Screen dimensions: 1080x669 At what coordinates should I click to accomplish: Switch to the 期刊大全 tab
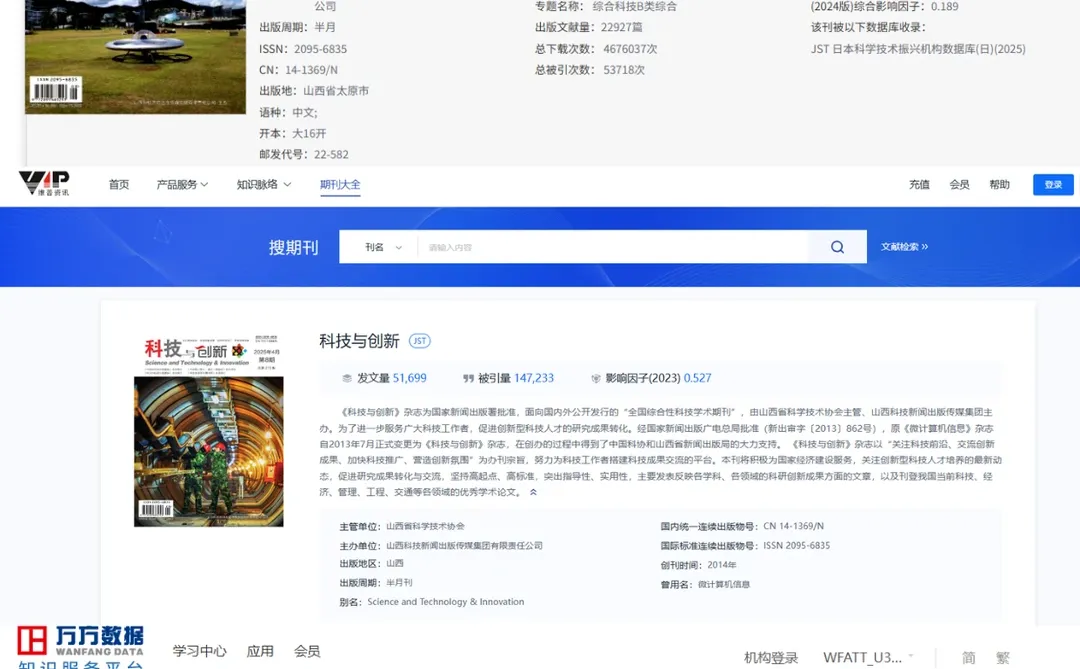(340, 184)
